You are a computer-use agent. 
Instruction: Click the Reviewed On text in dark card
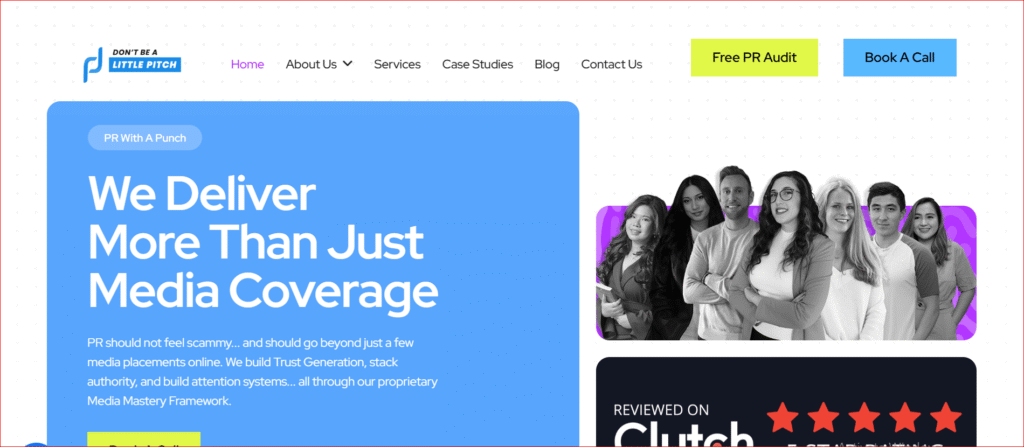tap(661, 410)
